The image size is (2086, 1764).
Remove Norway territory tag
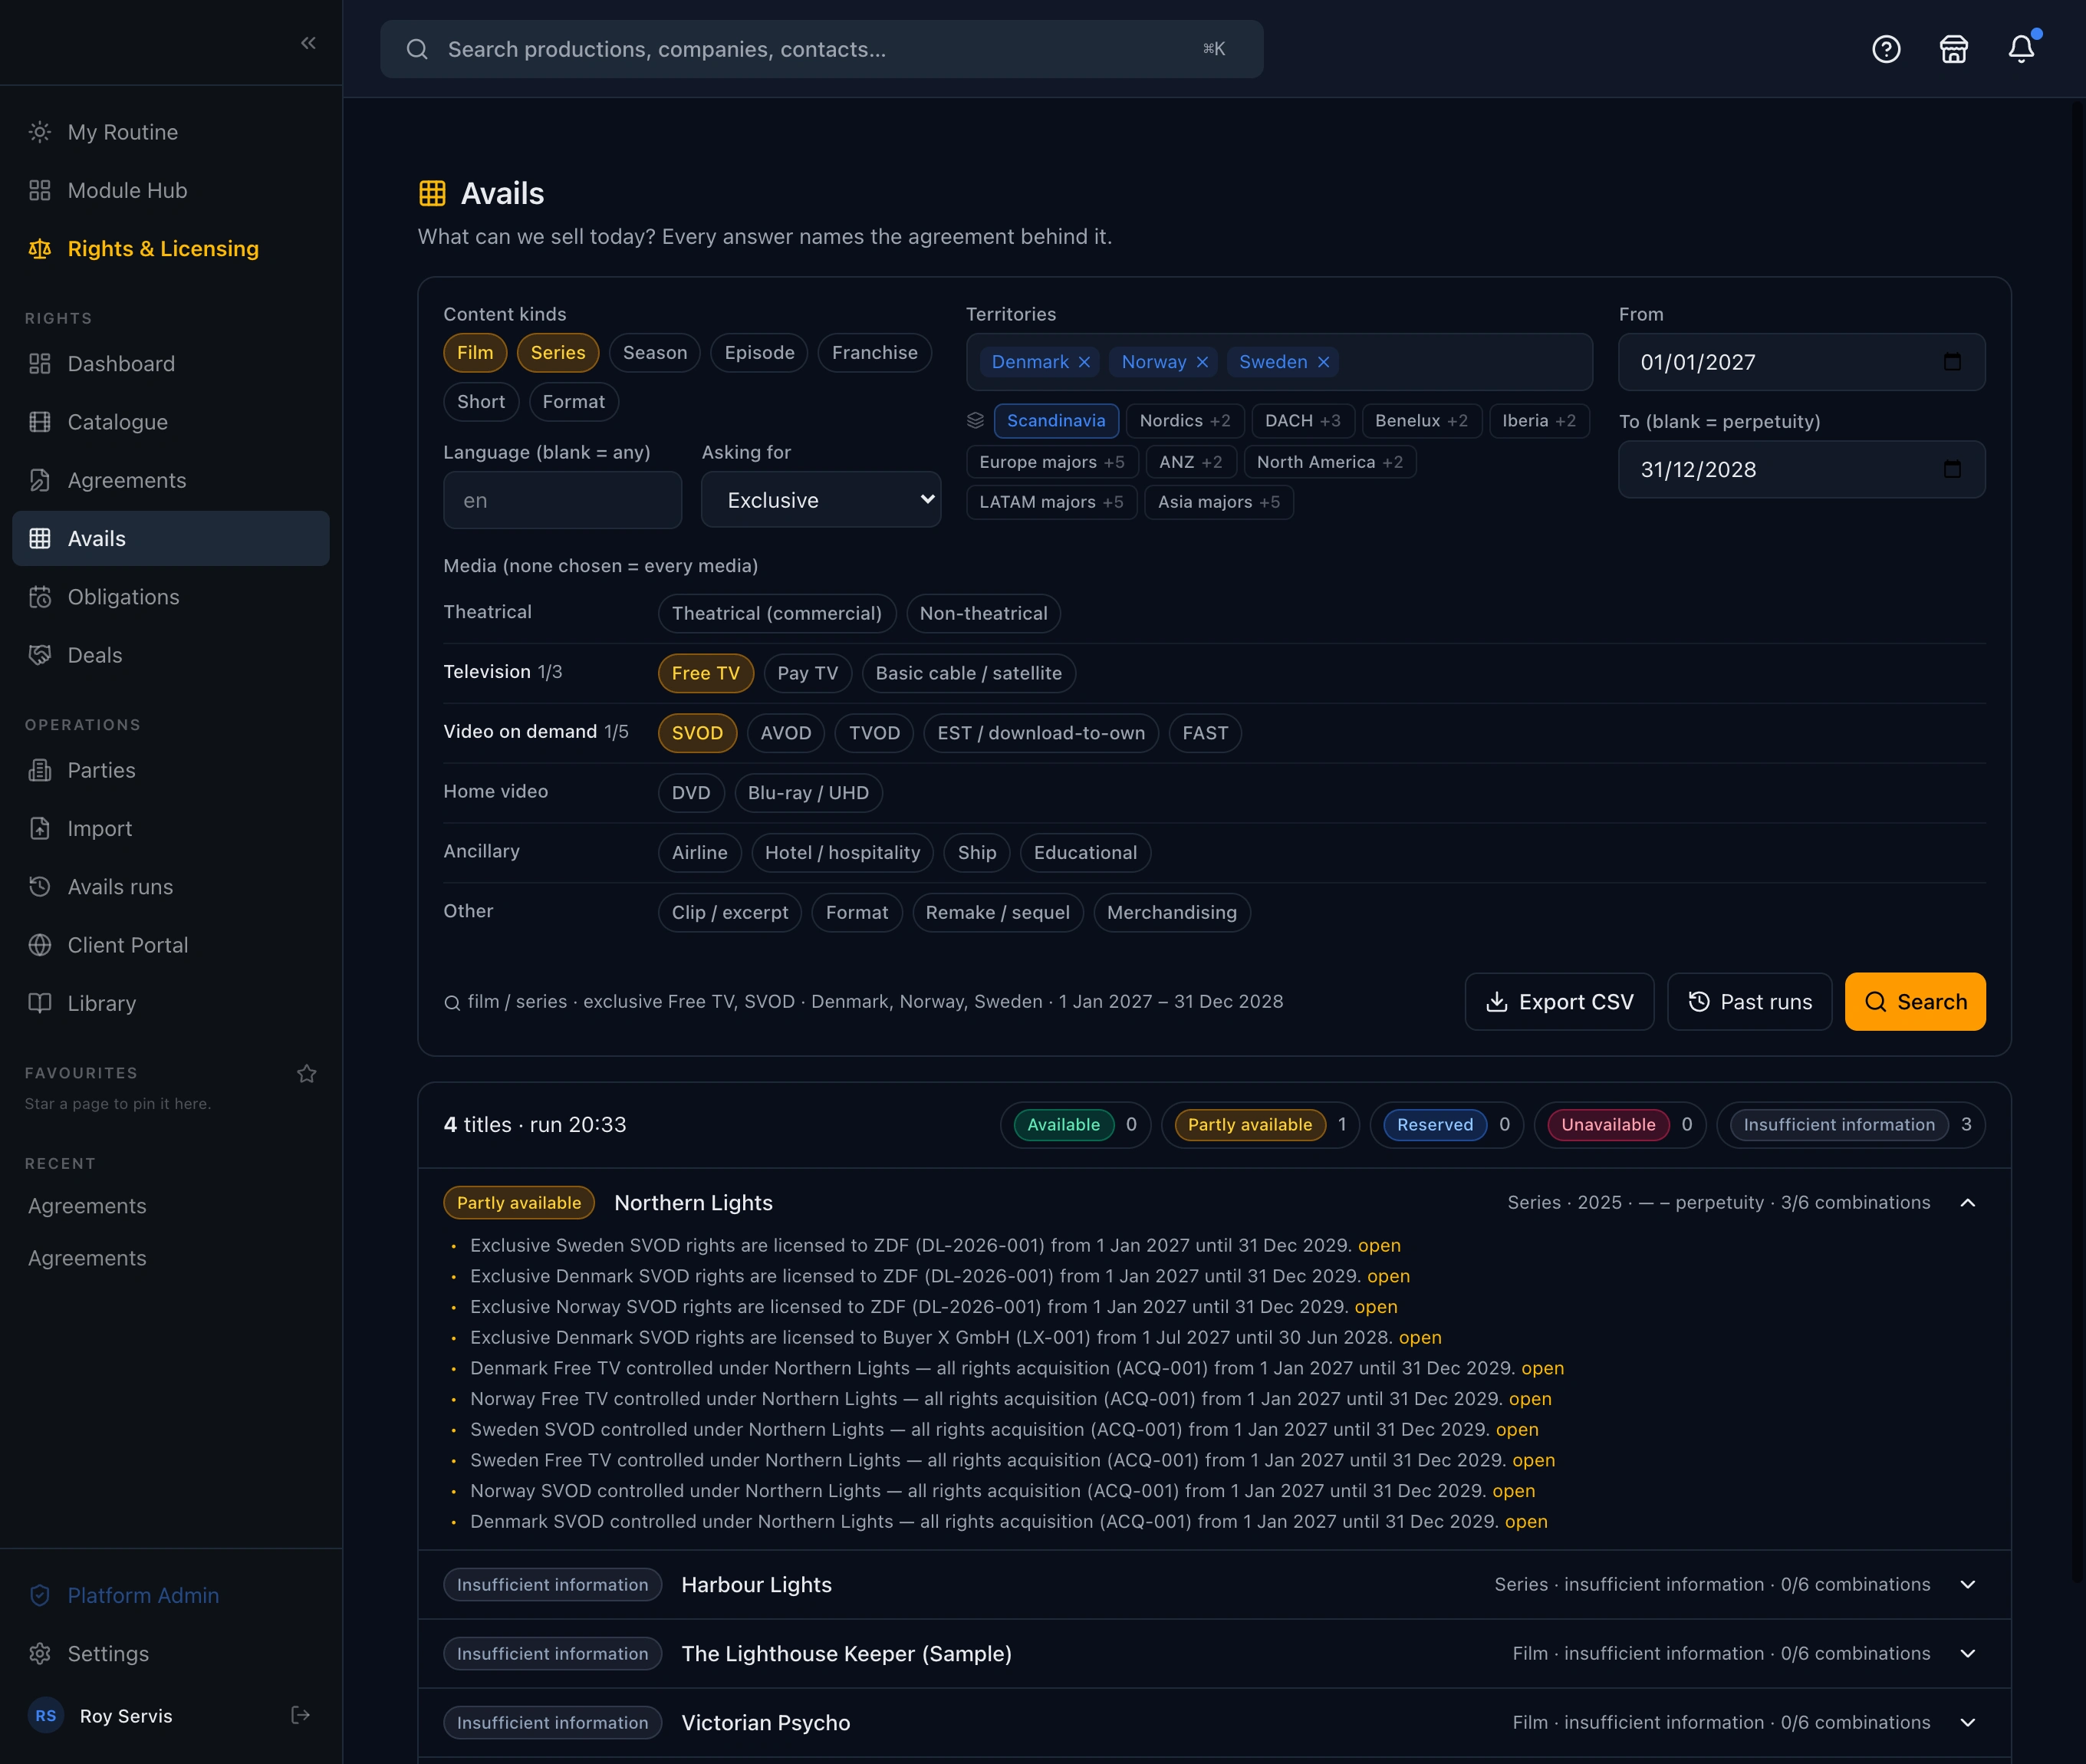tap(1202, 362)
